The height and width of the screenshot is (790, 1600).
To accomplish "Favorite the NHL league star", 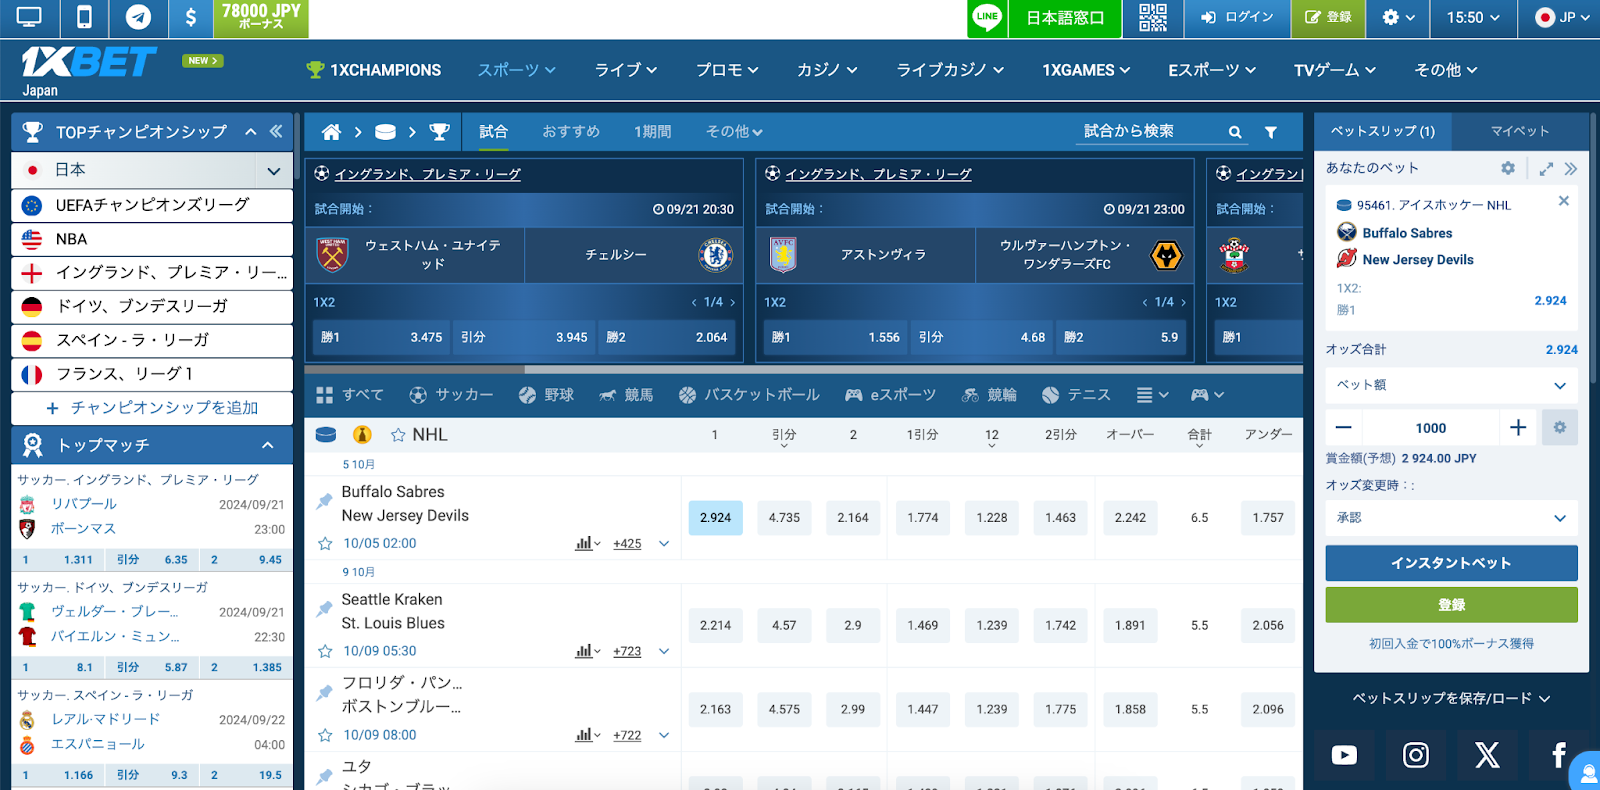I will coord(398,435).
